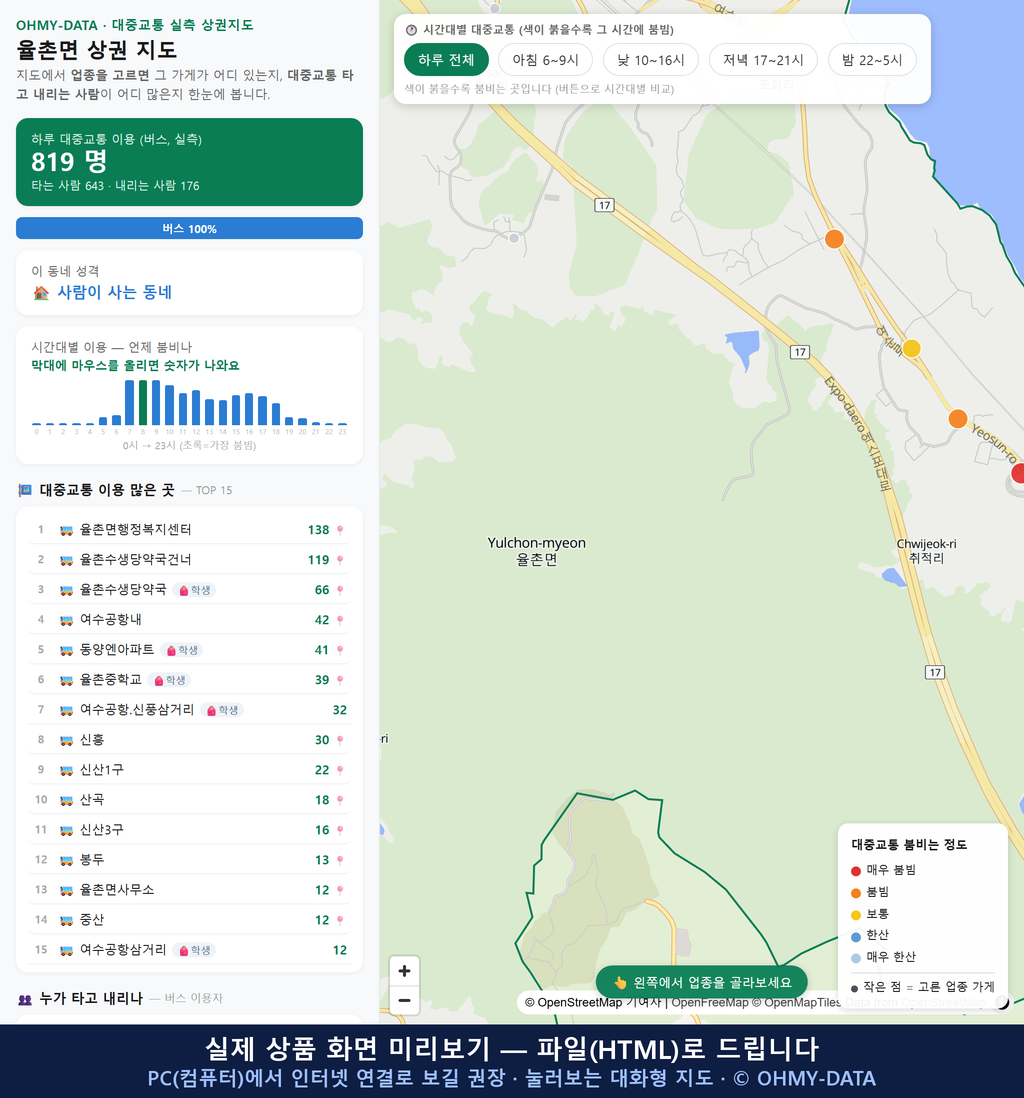Select the yellow bus stop marker on map
Image resolution: width=1024 pixels, height=1098 pixels.
tap(911, 348)
